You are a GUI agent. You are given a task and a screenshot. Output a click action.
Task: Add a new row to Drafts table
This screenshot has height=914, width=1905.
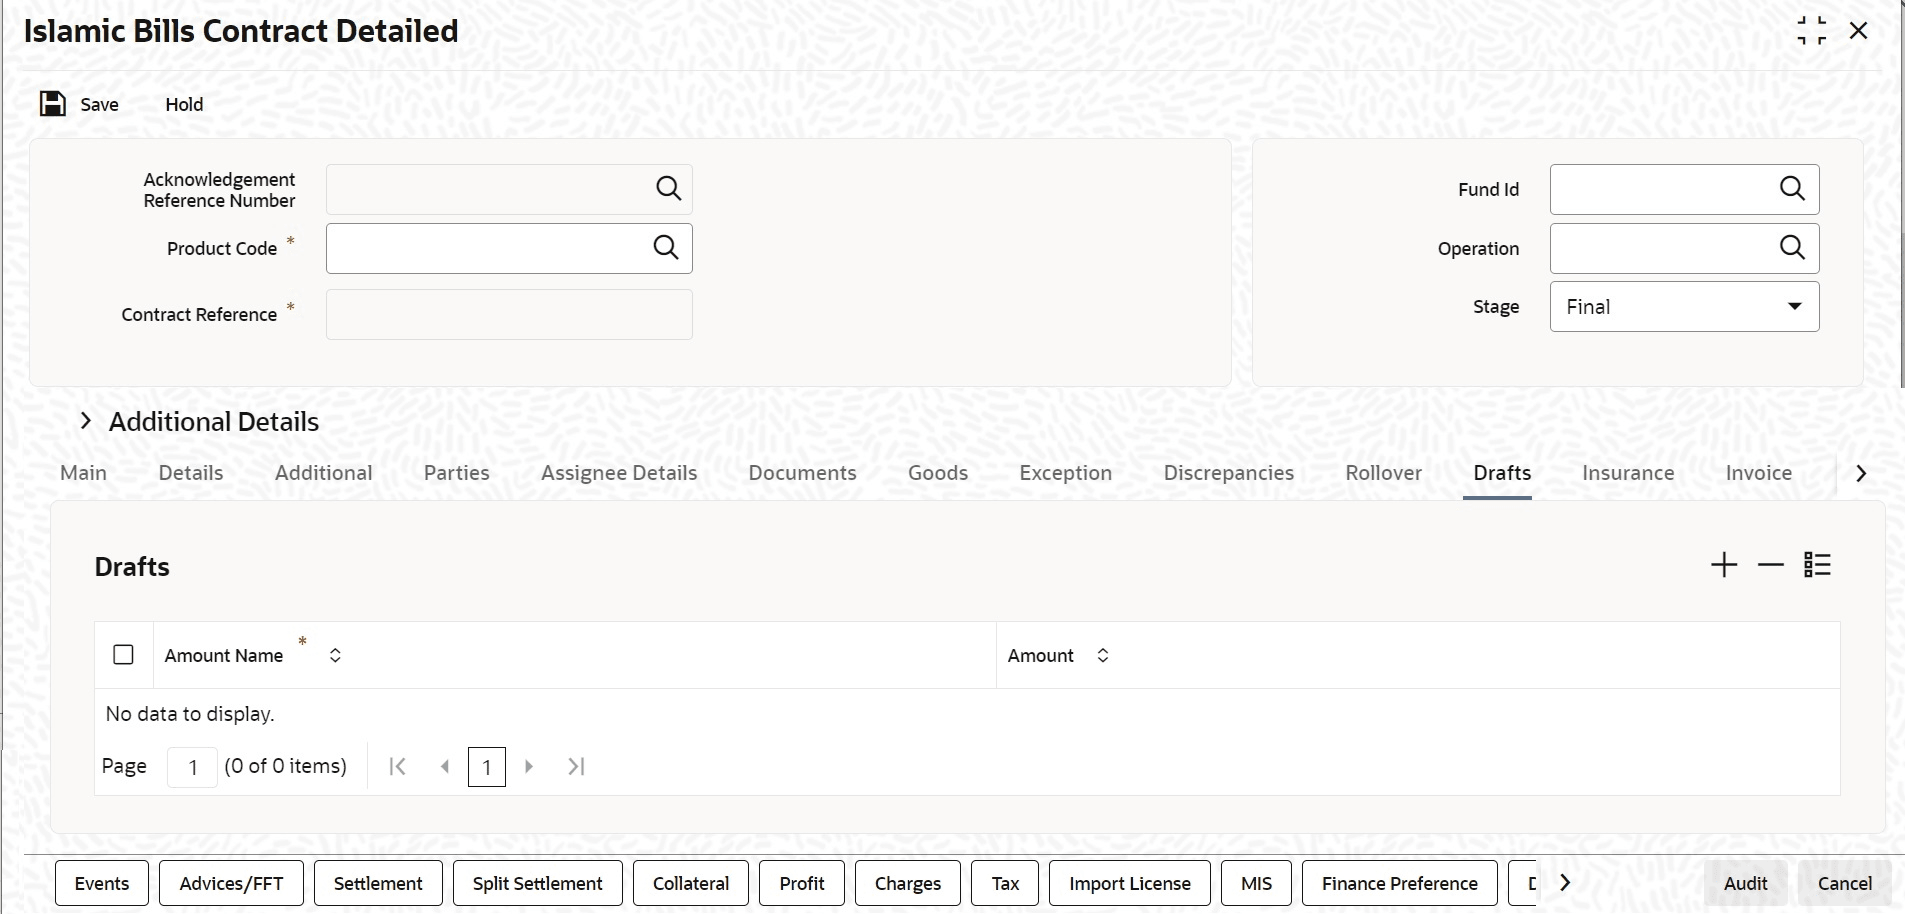[1724, 565]
